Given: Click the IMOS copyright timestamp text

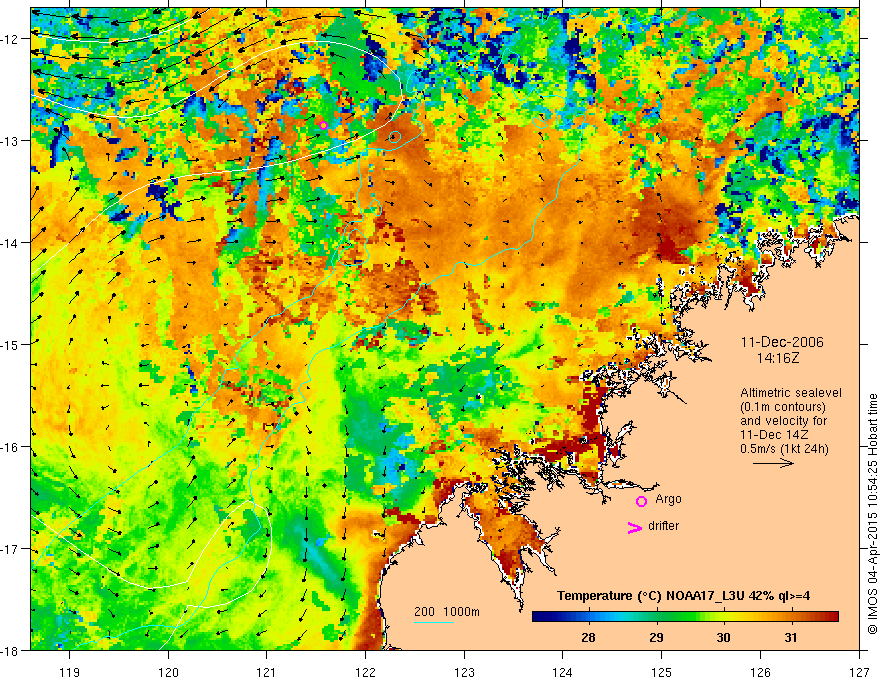Looking at the screenshot, I should 872,515.
